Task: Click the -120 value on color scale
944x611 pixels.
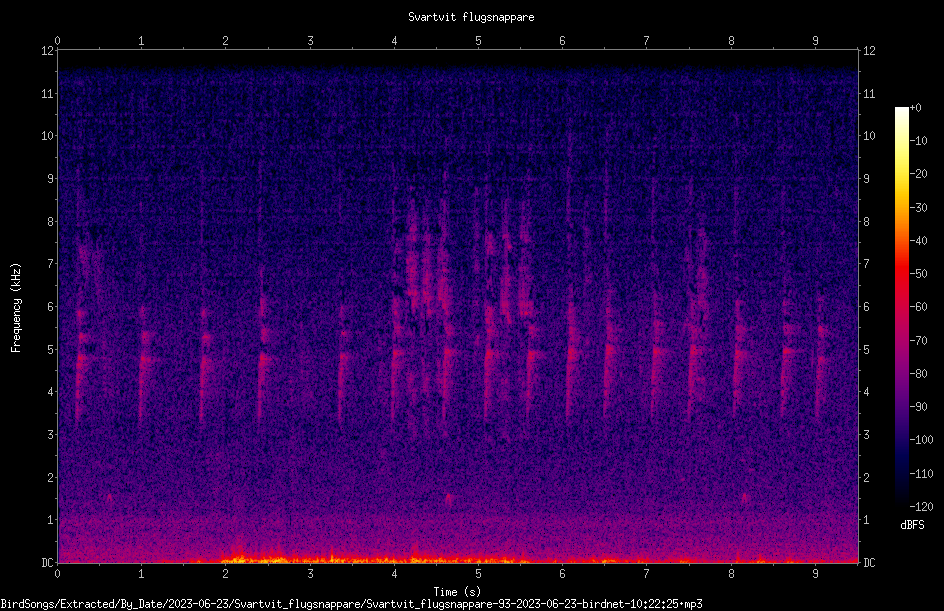Action: [921, 507]
